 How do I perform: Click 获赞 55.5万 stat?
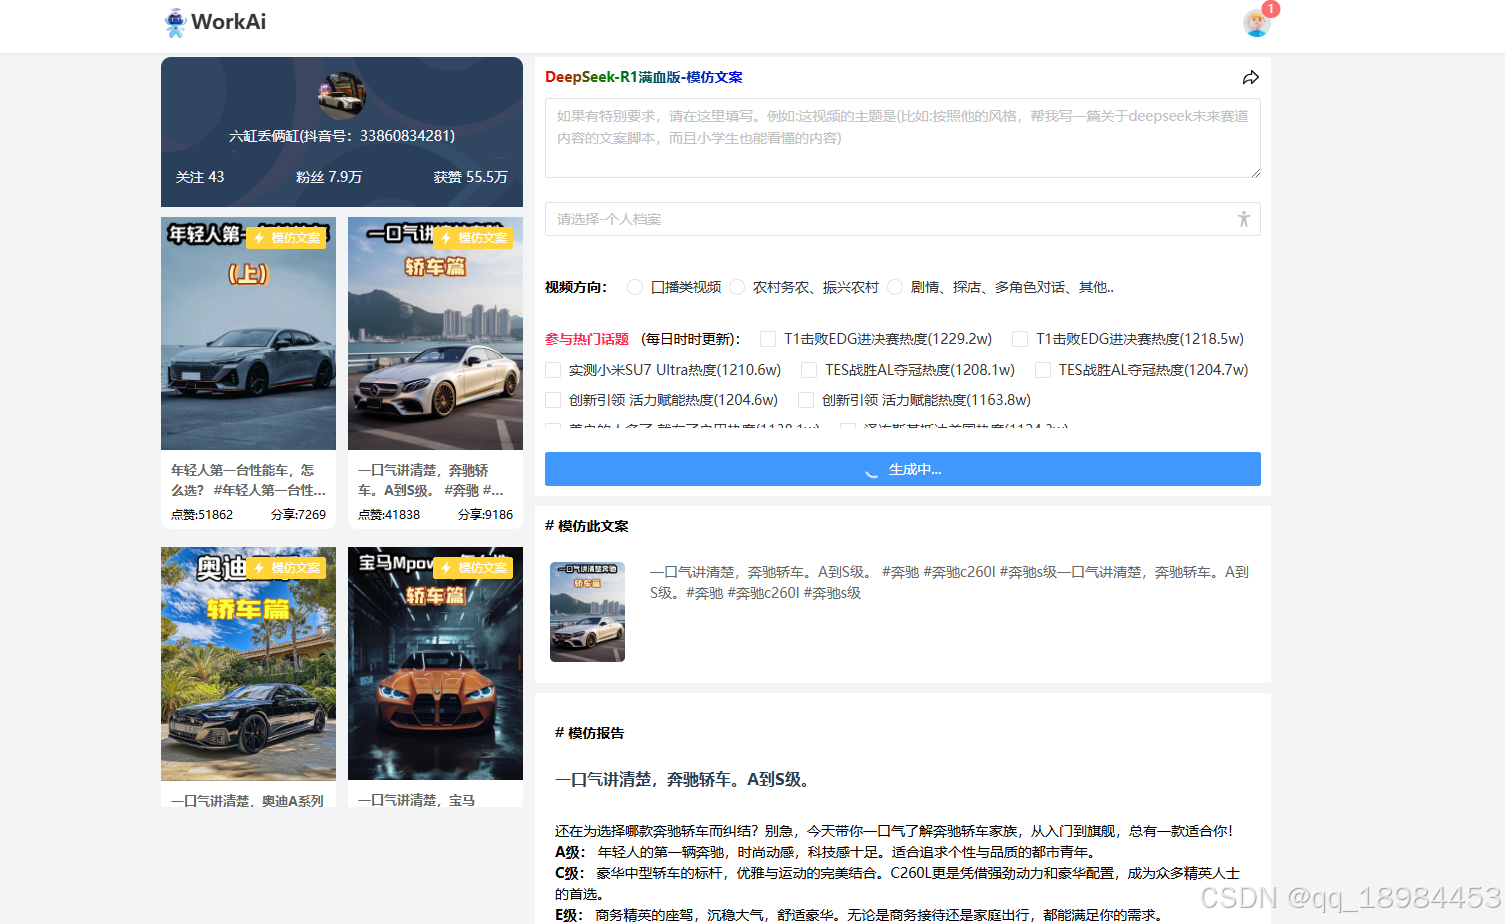coord(471,177)
